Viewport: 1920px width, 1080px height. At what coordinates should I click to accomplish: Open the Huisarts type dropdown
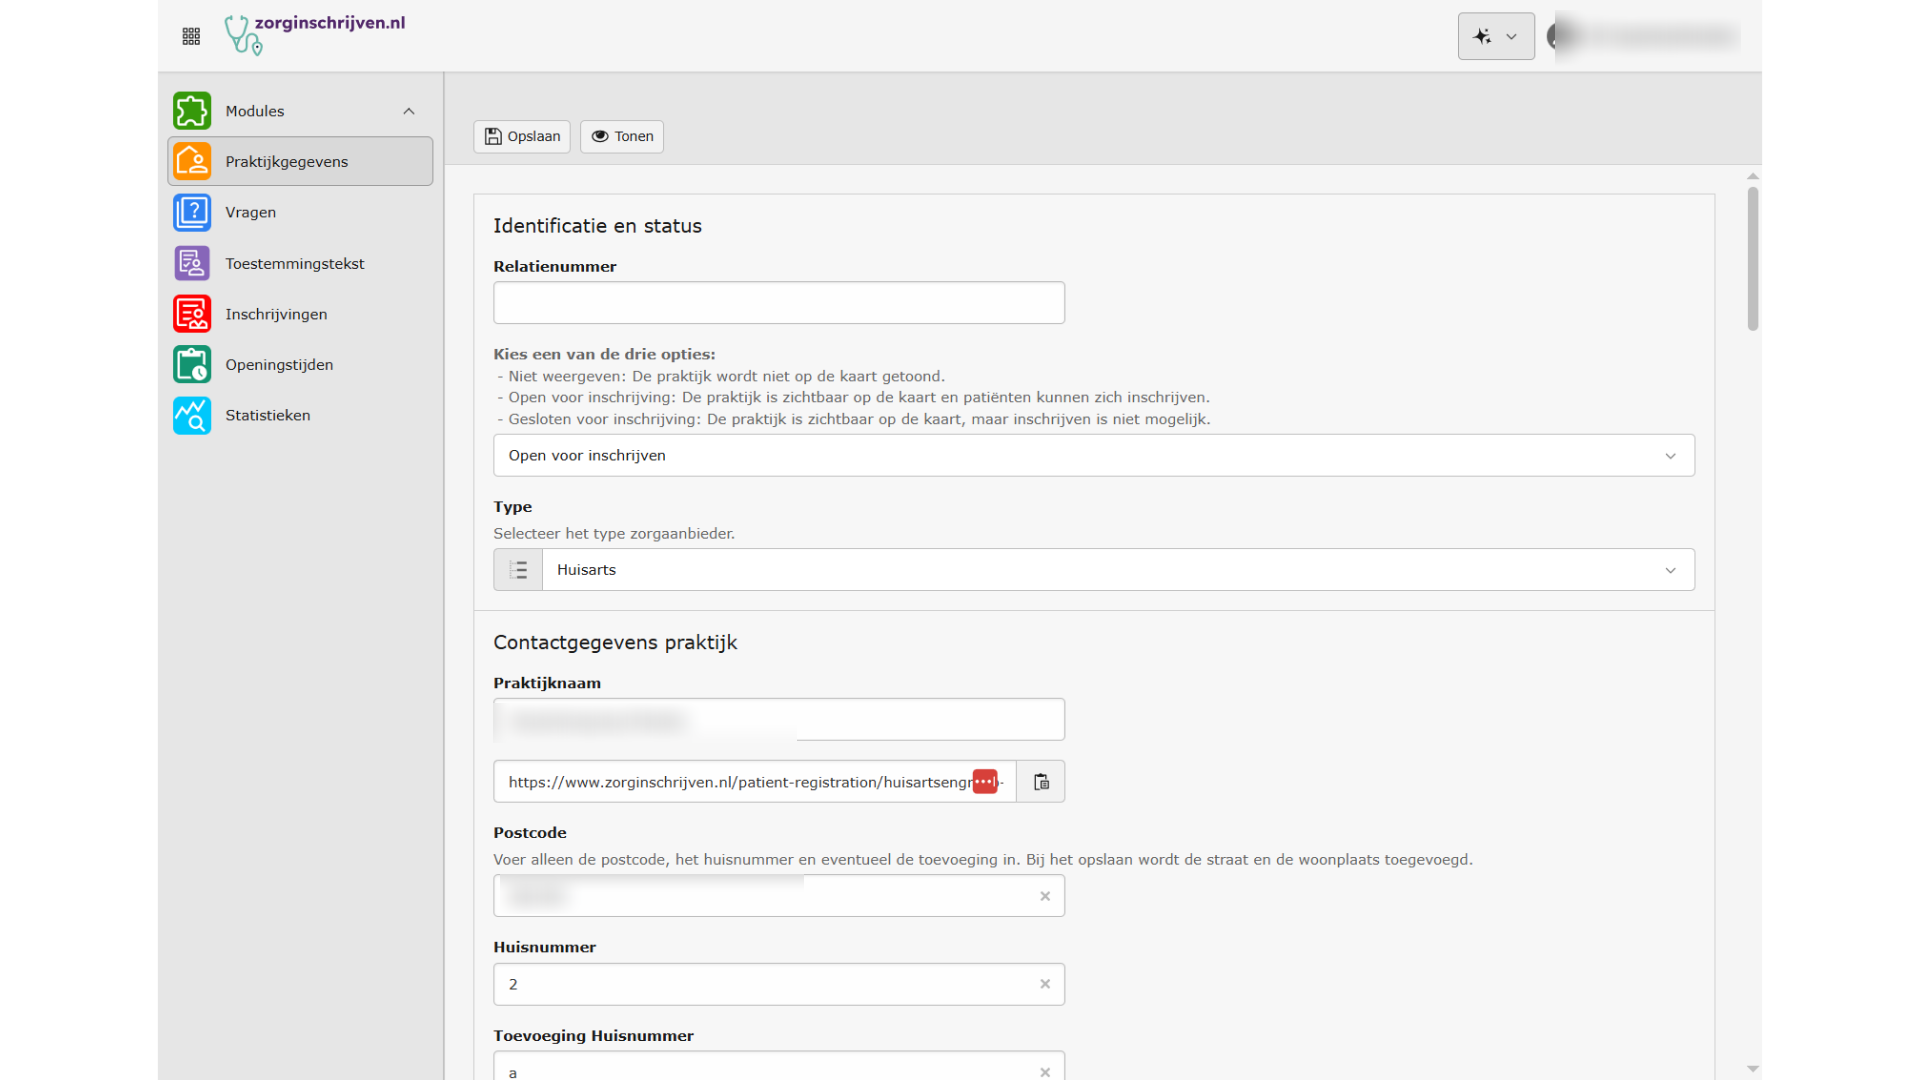click(x=1117, y=570)
